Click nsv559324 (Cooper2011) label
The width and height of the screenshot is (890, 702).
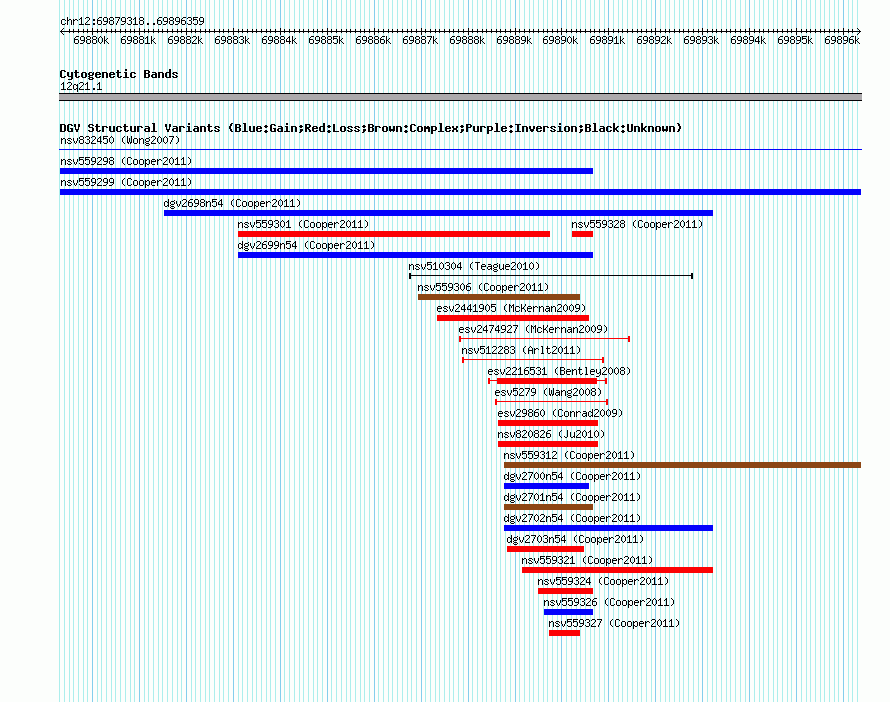coord(603,581)
